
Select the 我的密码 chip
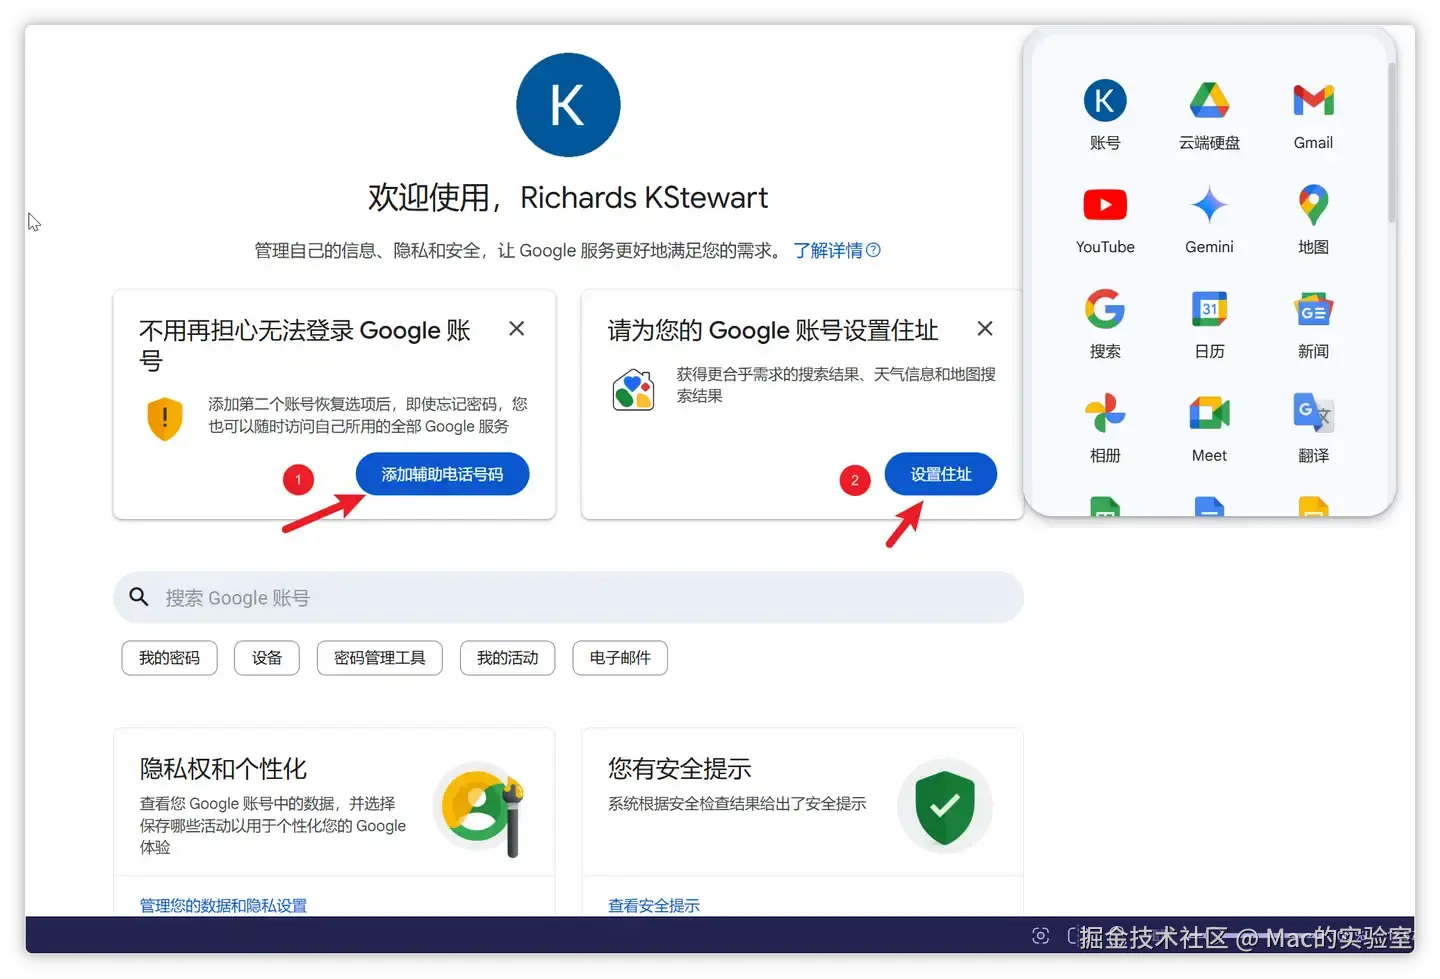click(169, 658)
